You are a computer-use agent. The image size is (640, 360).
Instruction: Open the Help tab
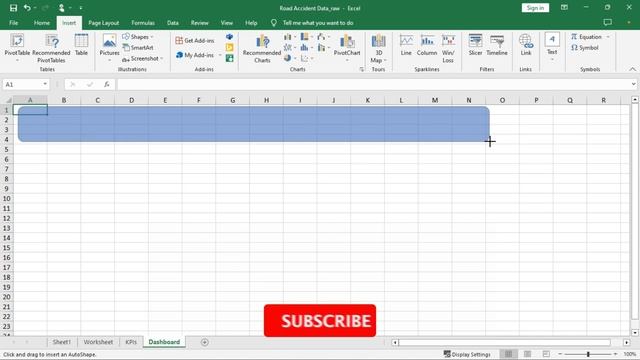point(251,23)
